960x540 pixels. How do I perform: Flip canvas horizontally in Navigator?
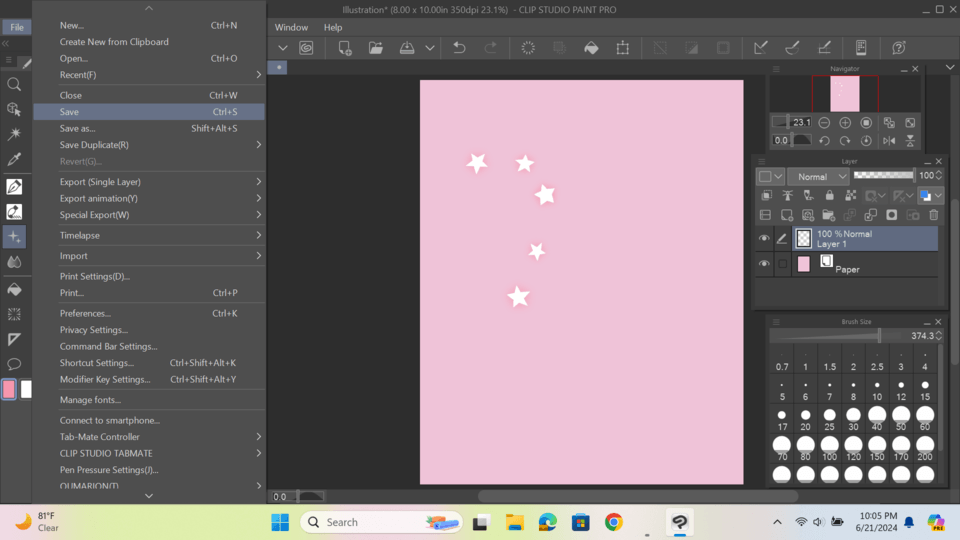(x=889, y=141)
